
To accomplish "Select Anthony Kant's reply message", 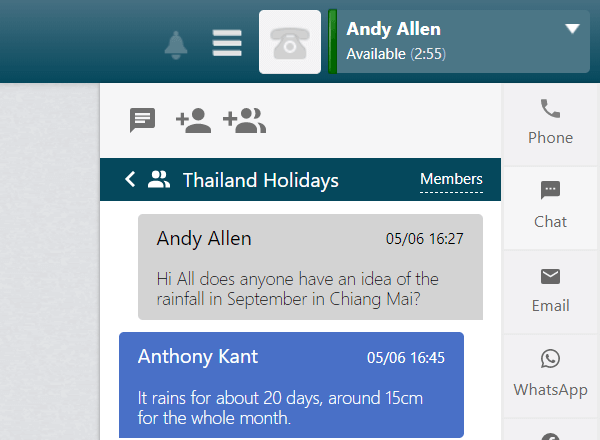I will pyautogui.click(x=291, y=385).
